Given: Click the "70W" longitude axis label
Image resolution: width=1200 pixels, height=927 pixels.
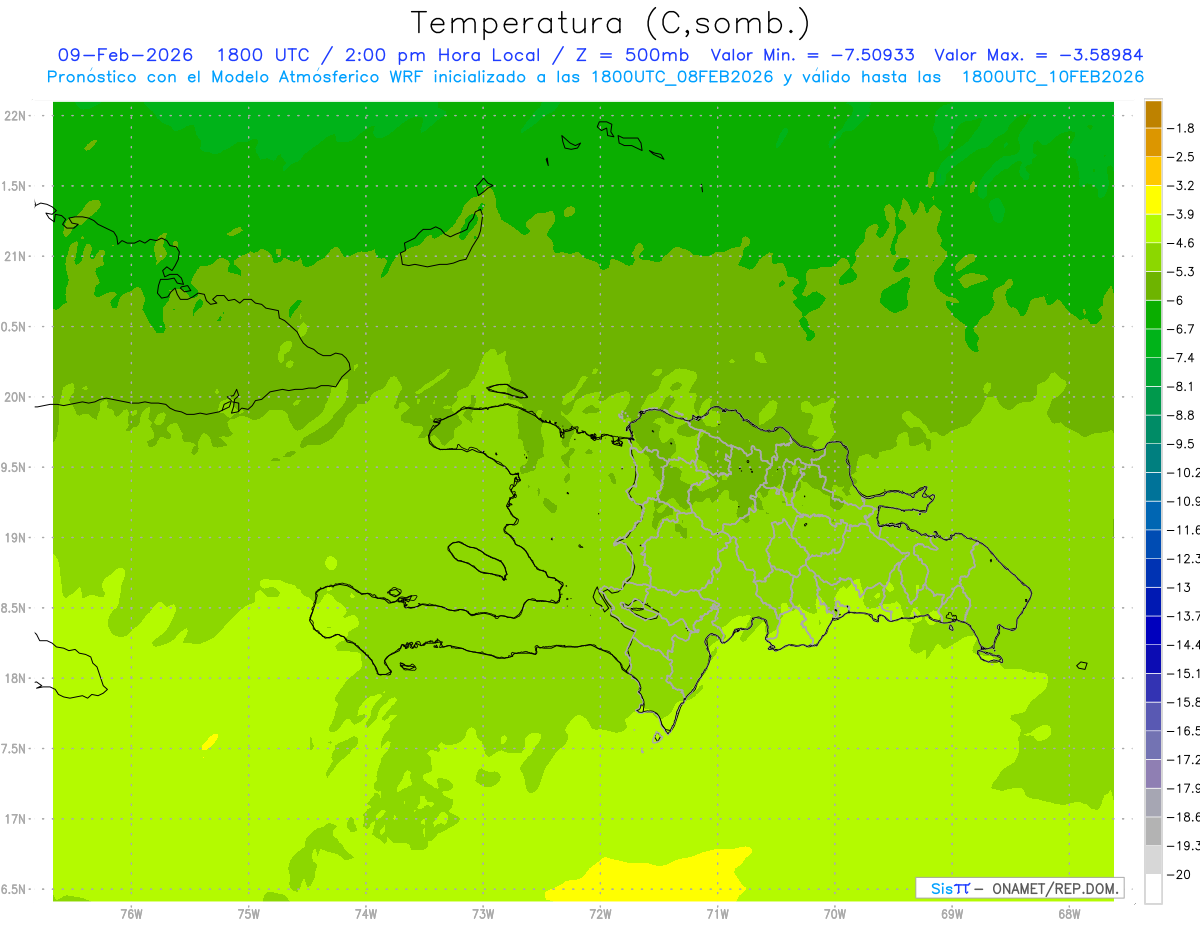Looking at the screenshot, I should click(835, 913).
